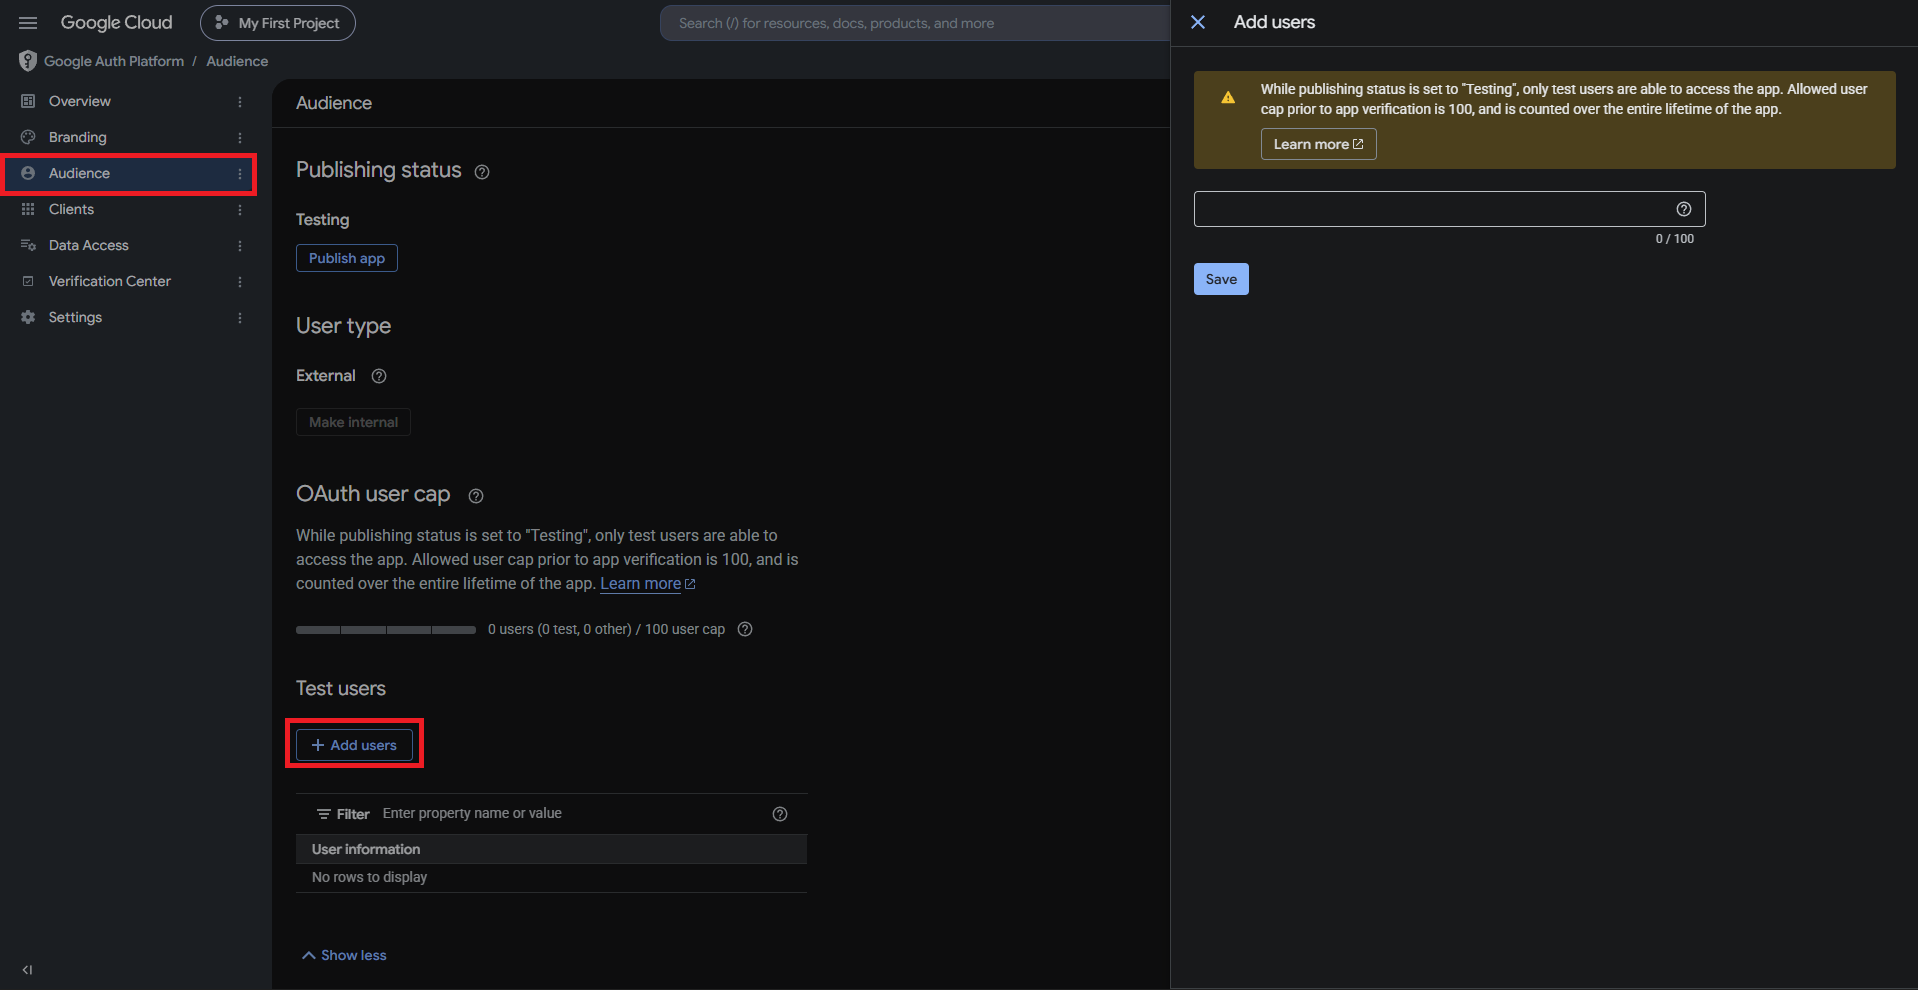Image resolution: width=1918 pixels, height=990 pixels.
Task: Open more options for Audience
Action: (240, 173)
